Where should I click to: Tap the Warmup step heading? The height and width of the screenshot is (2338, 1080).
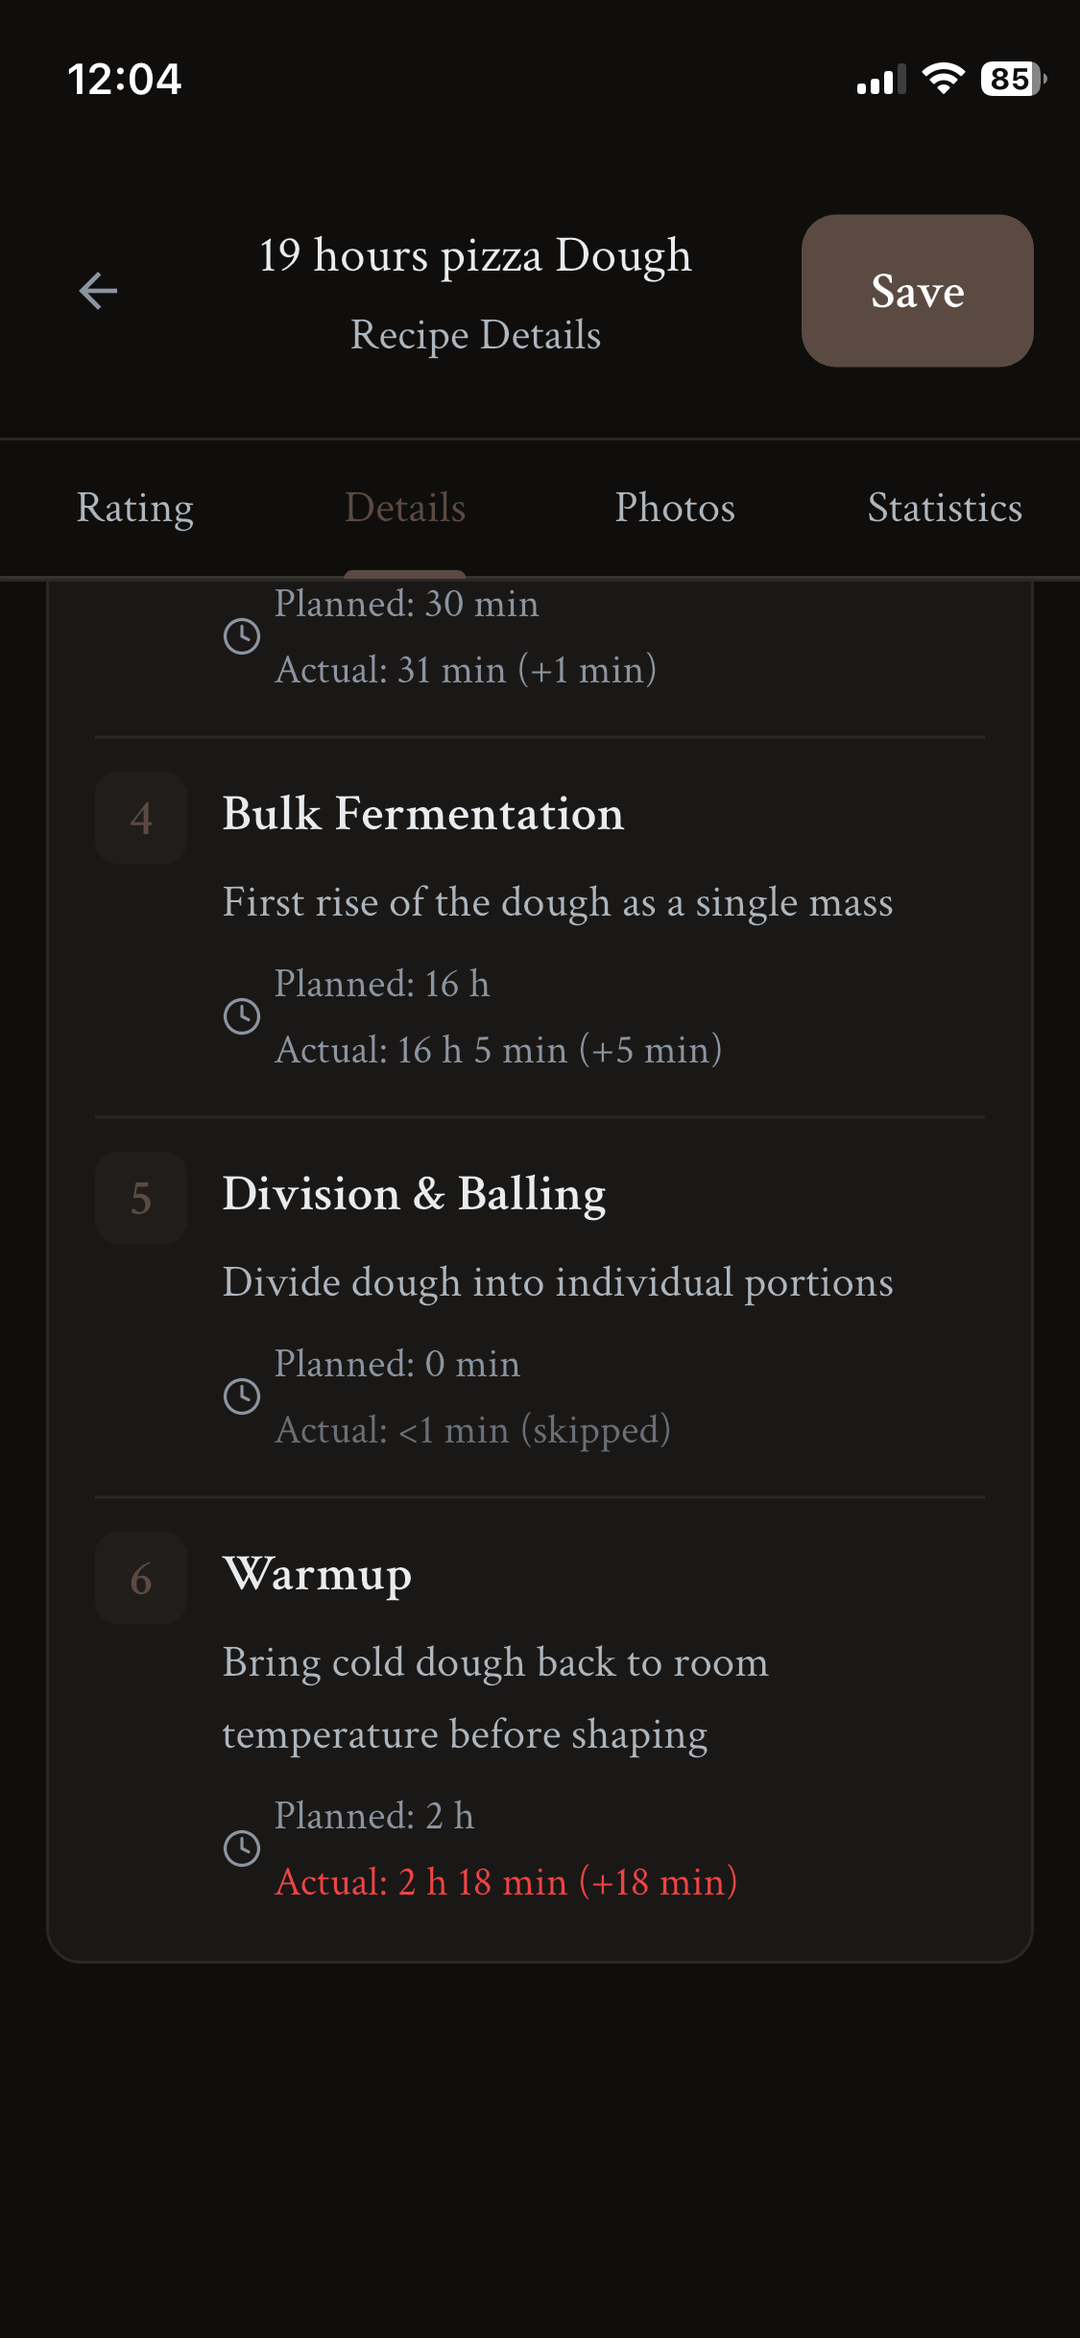pyautogui.click(x=317, y=1574)
